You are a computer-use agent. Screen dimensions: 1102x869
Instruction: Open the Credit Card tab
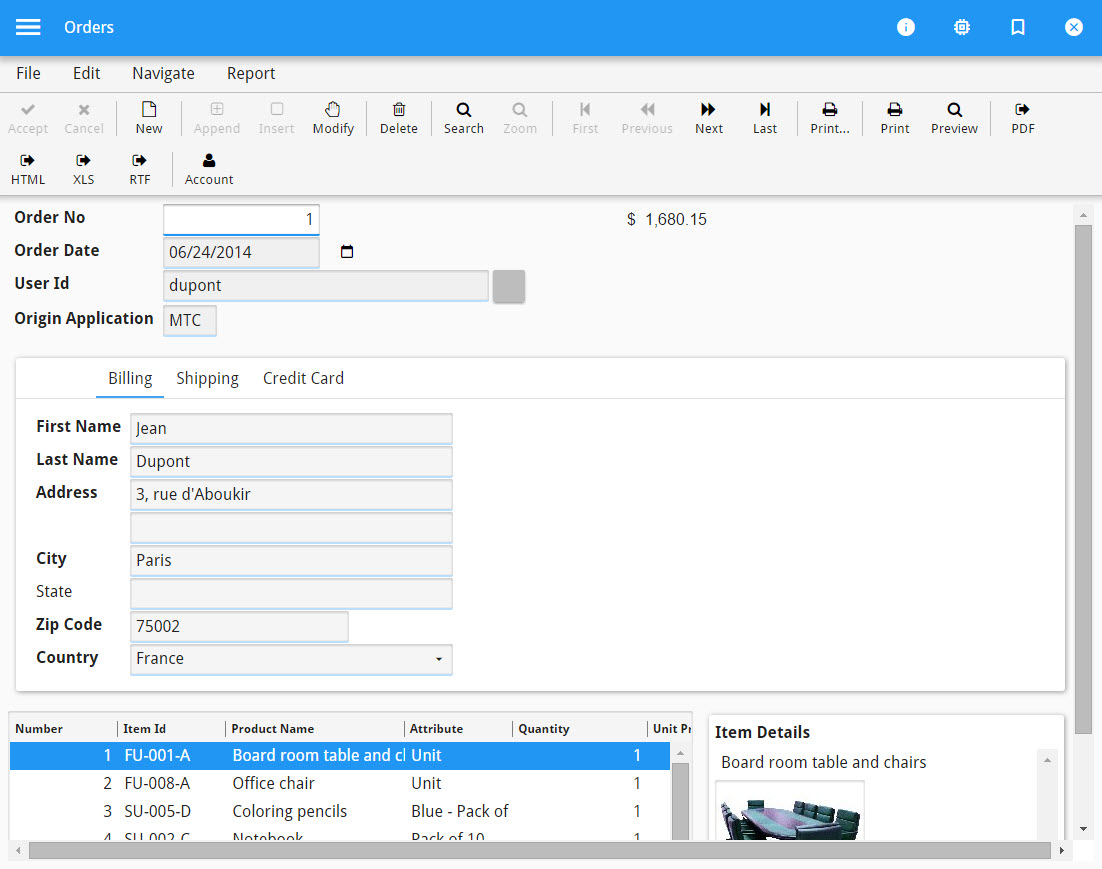[302, 378]
